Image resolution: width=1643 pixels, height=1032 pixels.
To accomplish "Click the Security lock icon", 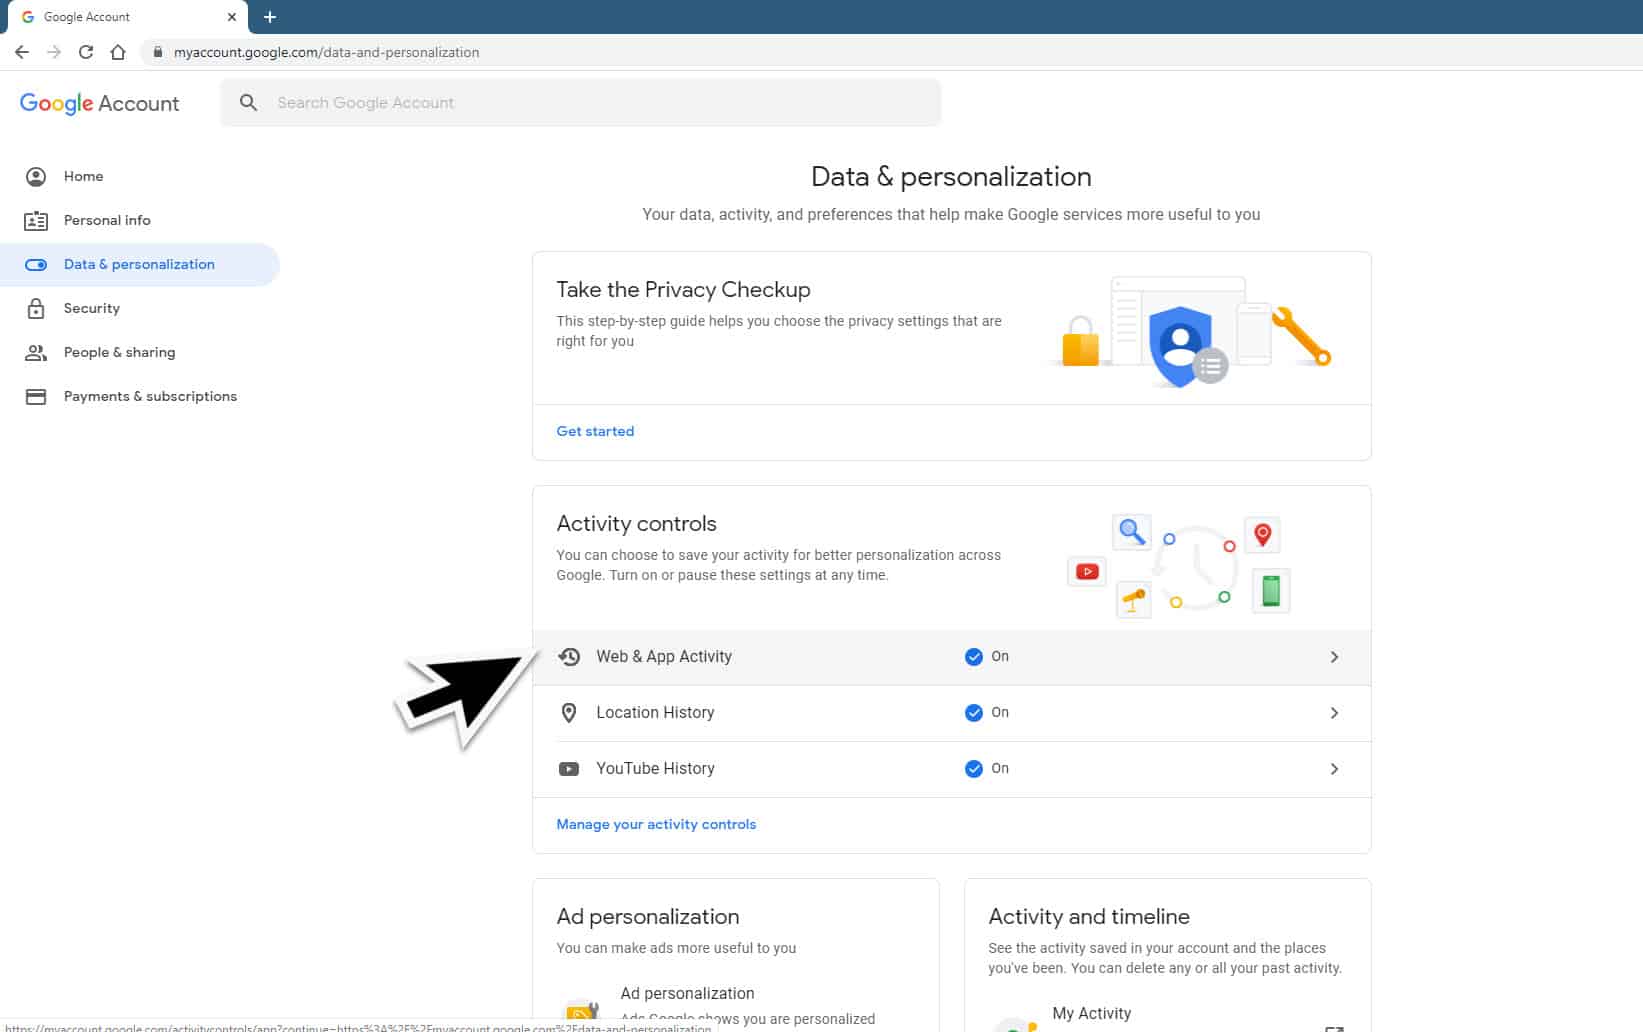I will 36,308.
